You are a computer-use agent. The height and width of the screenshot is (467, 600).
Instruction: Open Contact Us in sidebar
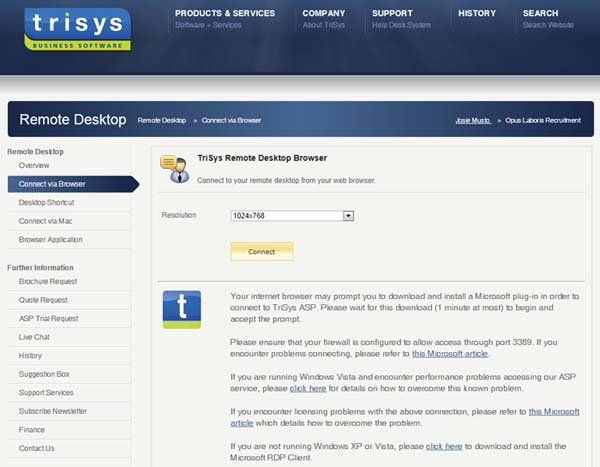[36, 448]
